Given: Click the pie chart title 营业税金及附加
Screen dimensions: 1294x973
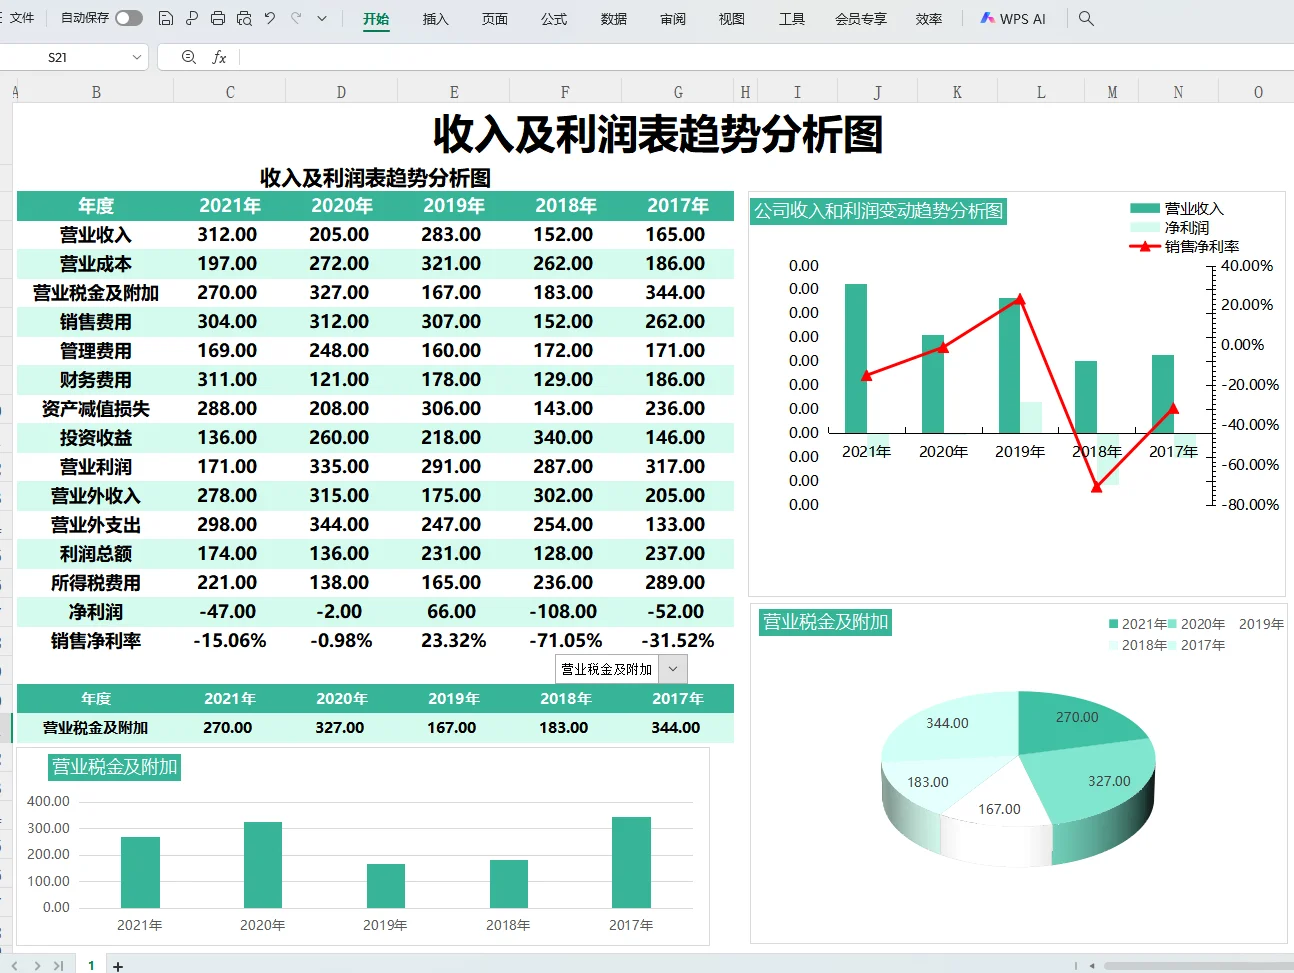Looking at the screenshot, I should [x=825, y=622].
